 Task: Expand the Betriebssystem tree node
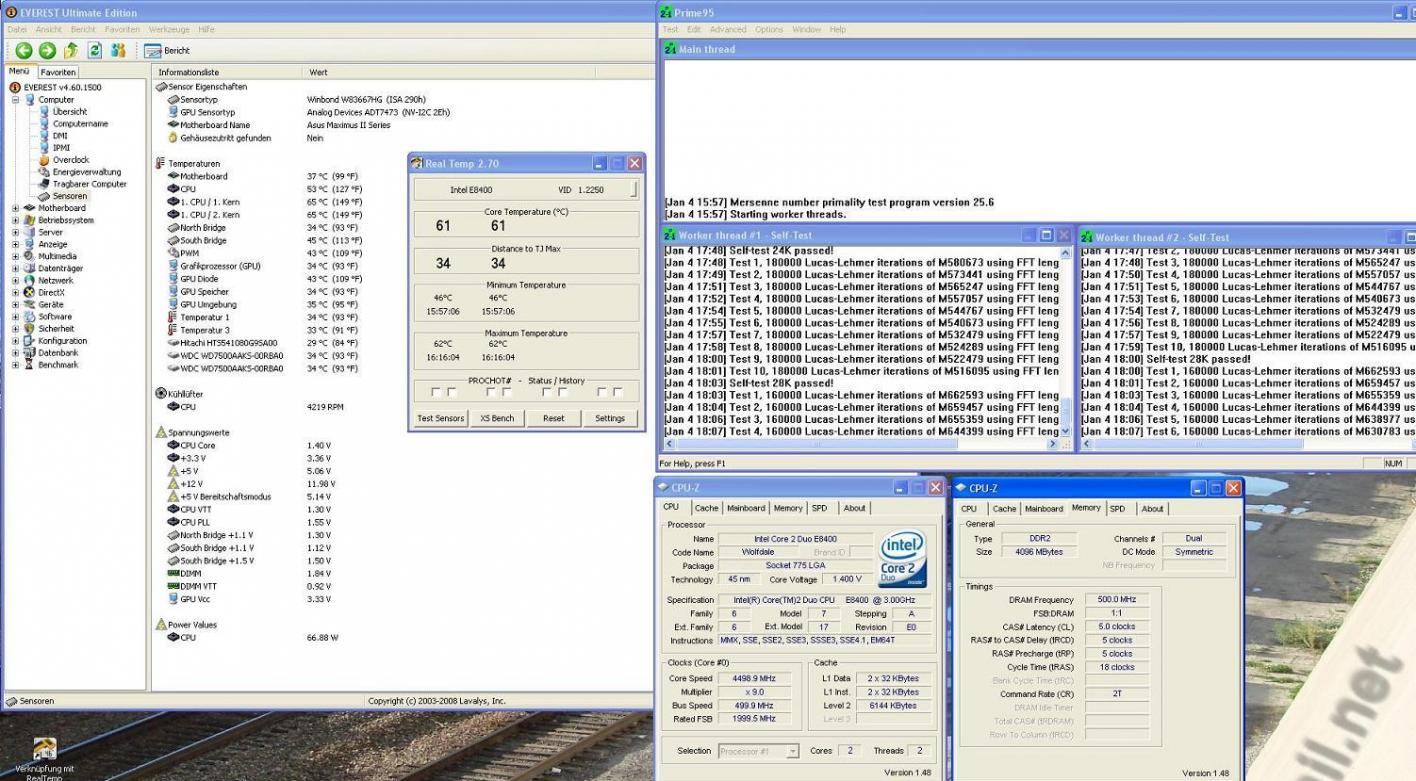(x=16, y=220)
